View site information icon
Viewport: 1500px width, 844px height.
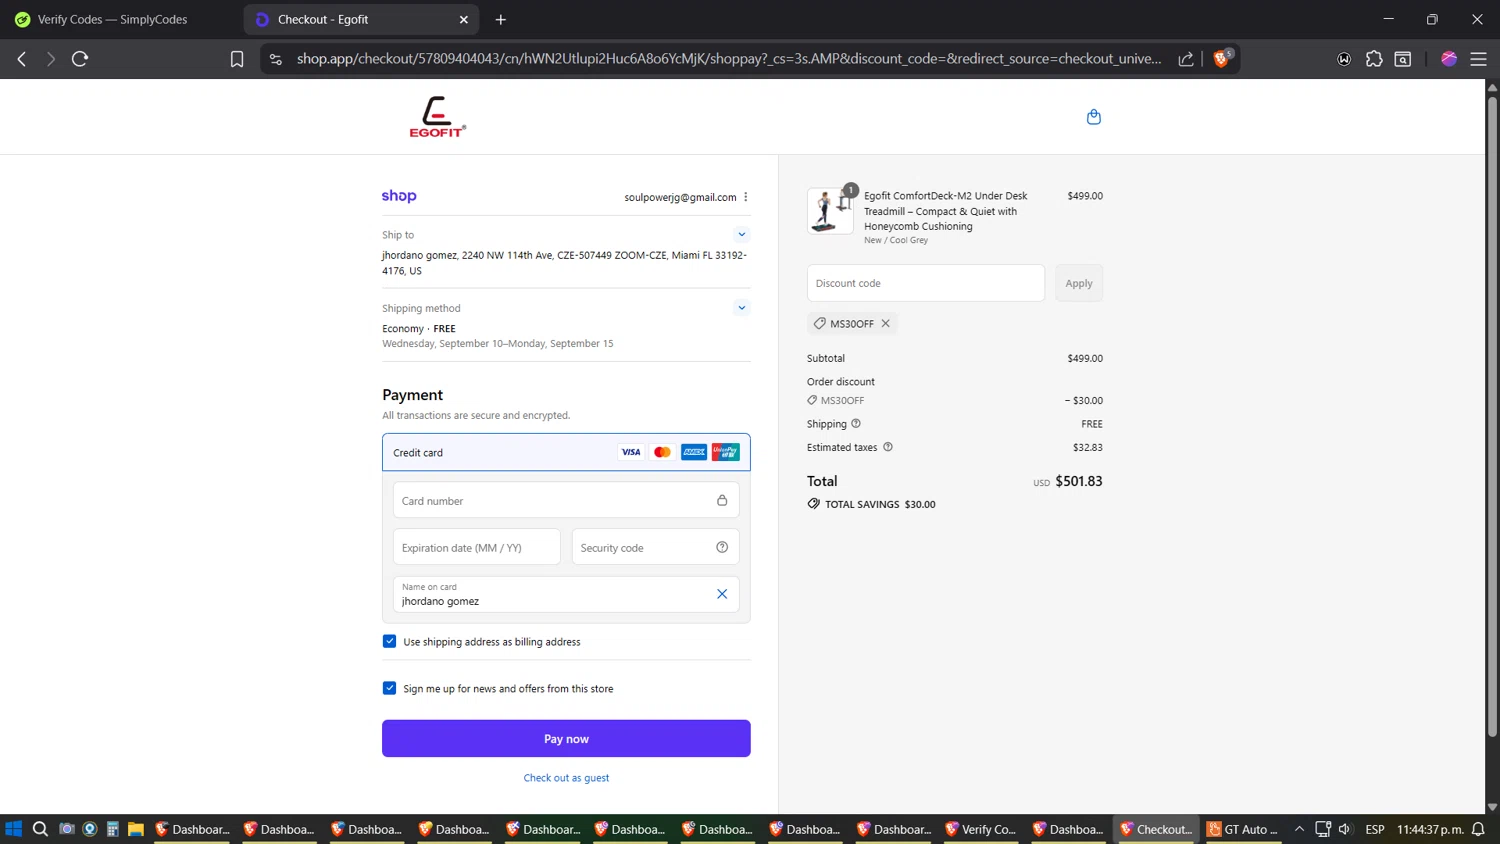coord(276,59)
